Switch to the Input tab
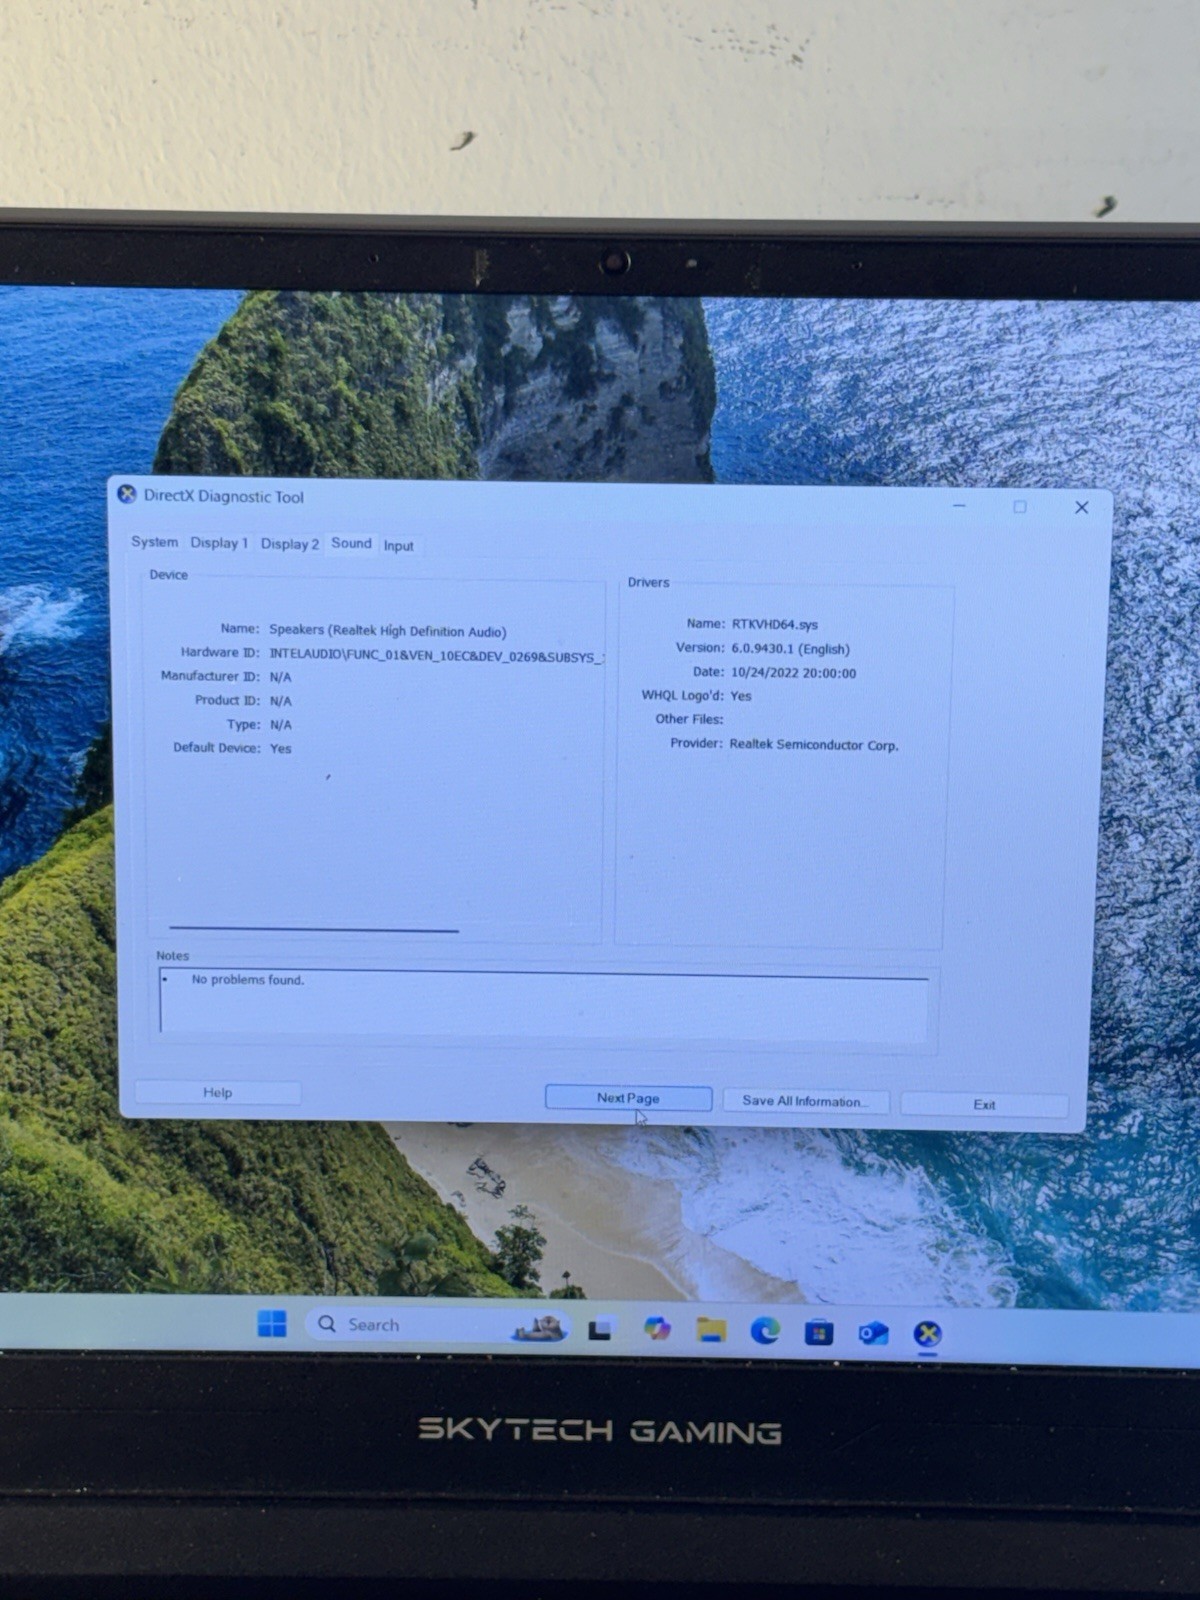 tap(399, 546)
